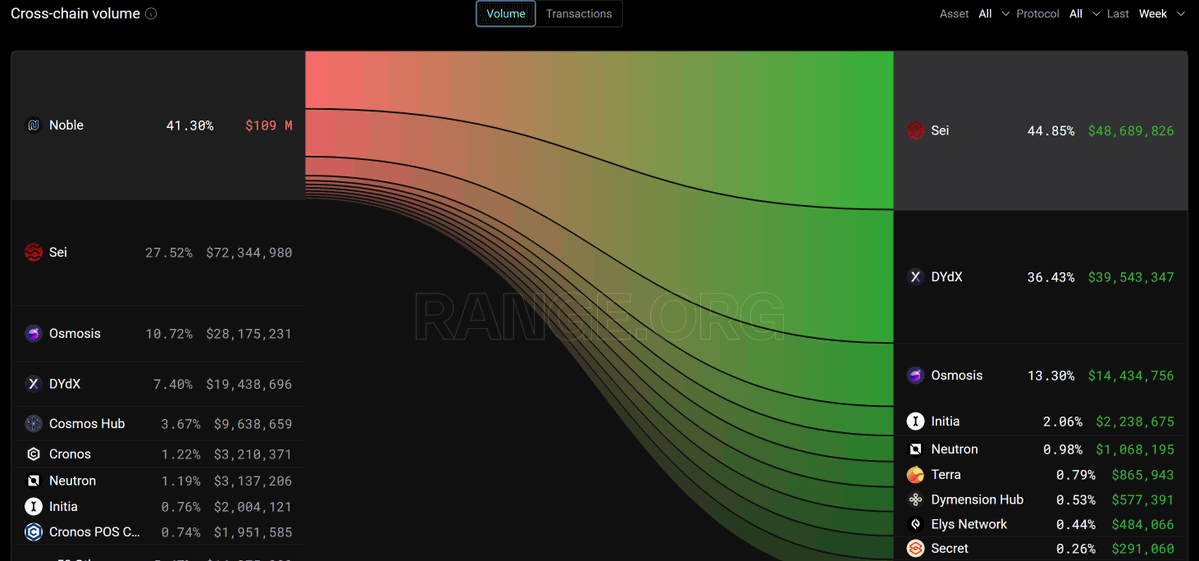The image size is (1199, 561).
Task: Click the Osmosis icon in the source list
Action: click(34, 334)
